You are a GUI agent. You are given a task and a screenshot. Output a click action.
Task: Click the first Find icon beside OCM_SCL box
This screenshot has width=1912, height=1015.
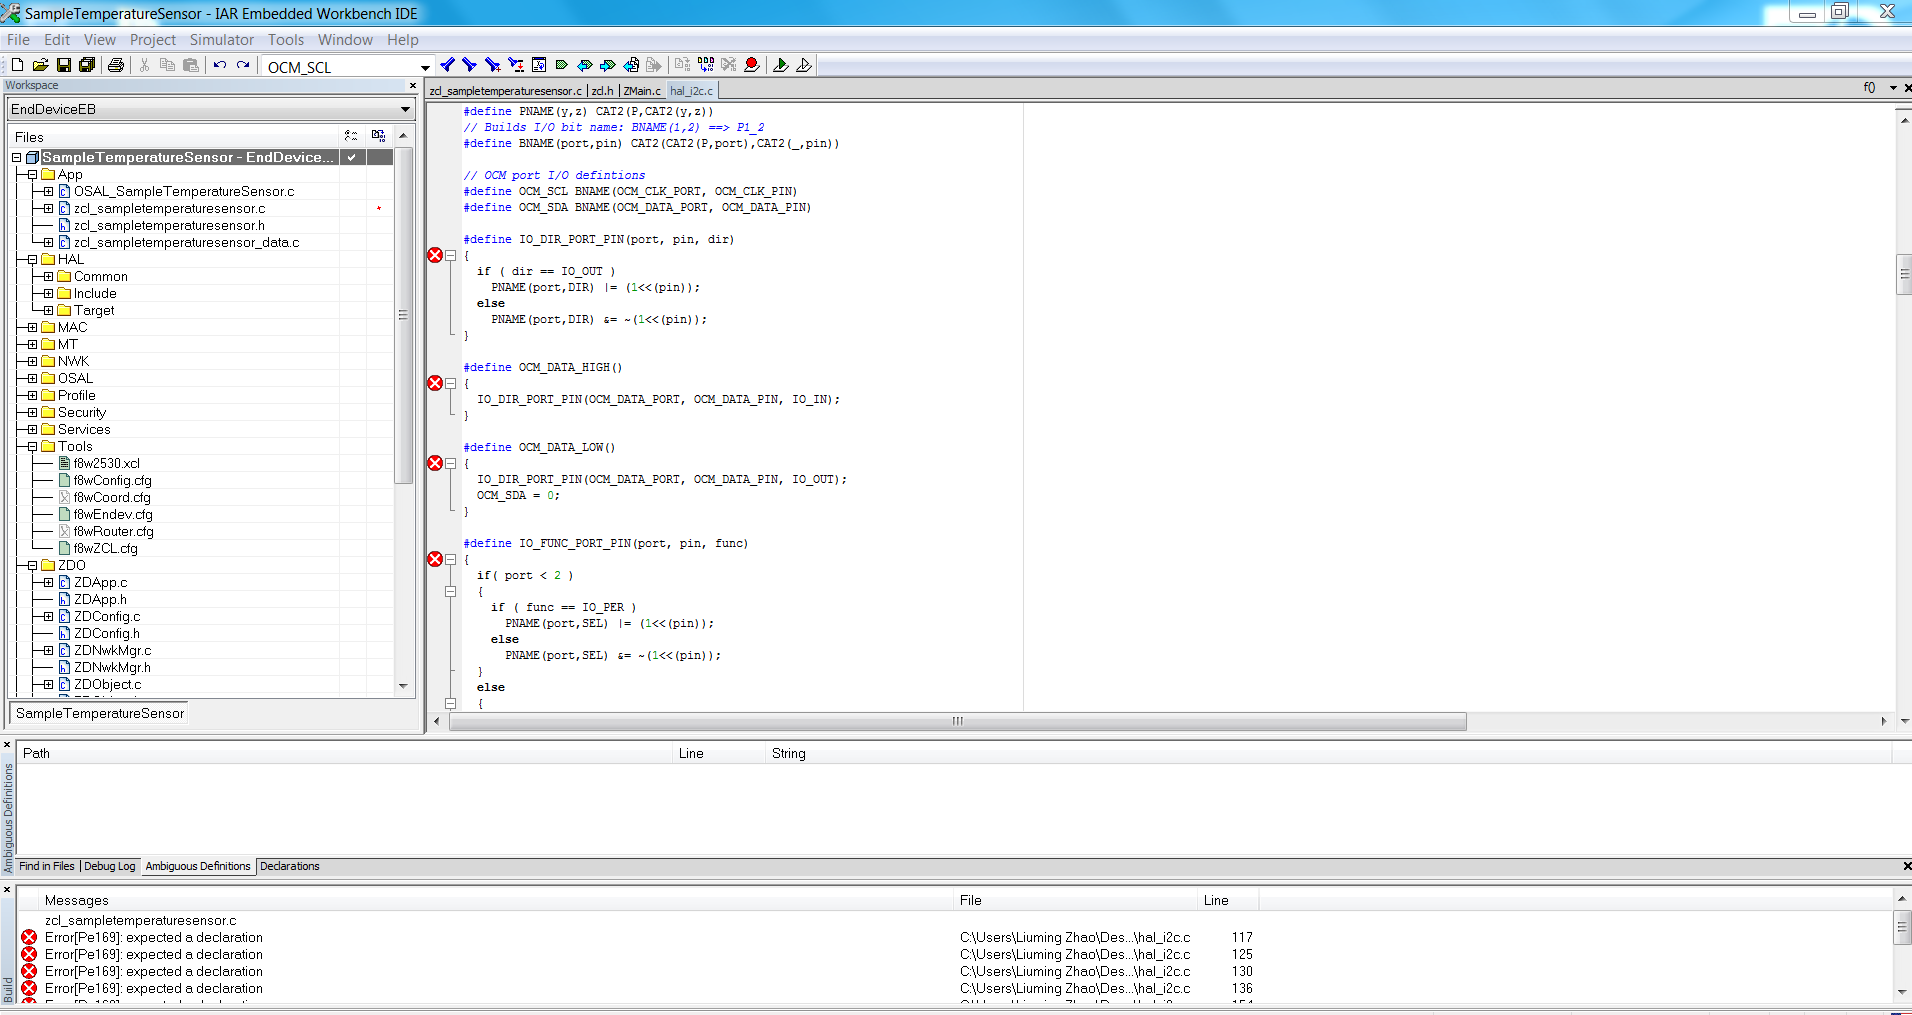point(447,65)
